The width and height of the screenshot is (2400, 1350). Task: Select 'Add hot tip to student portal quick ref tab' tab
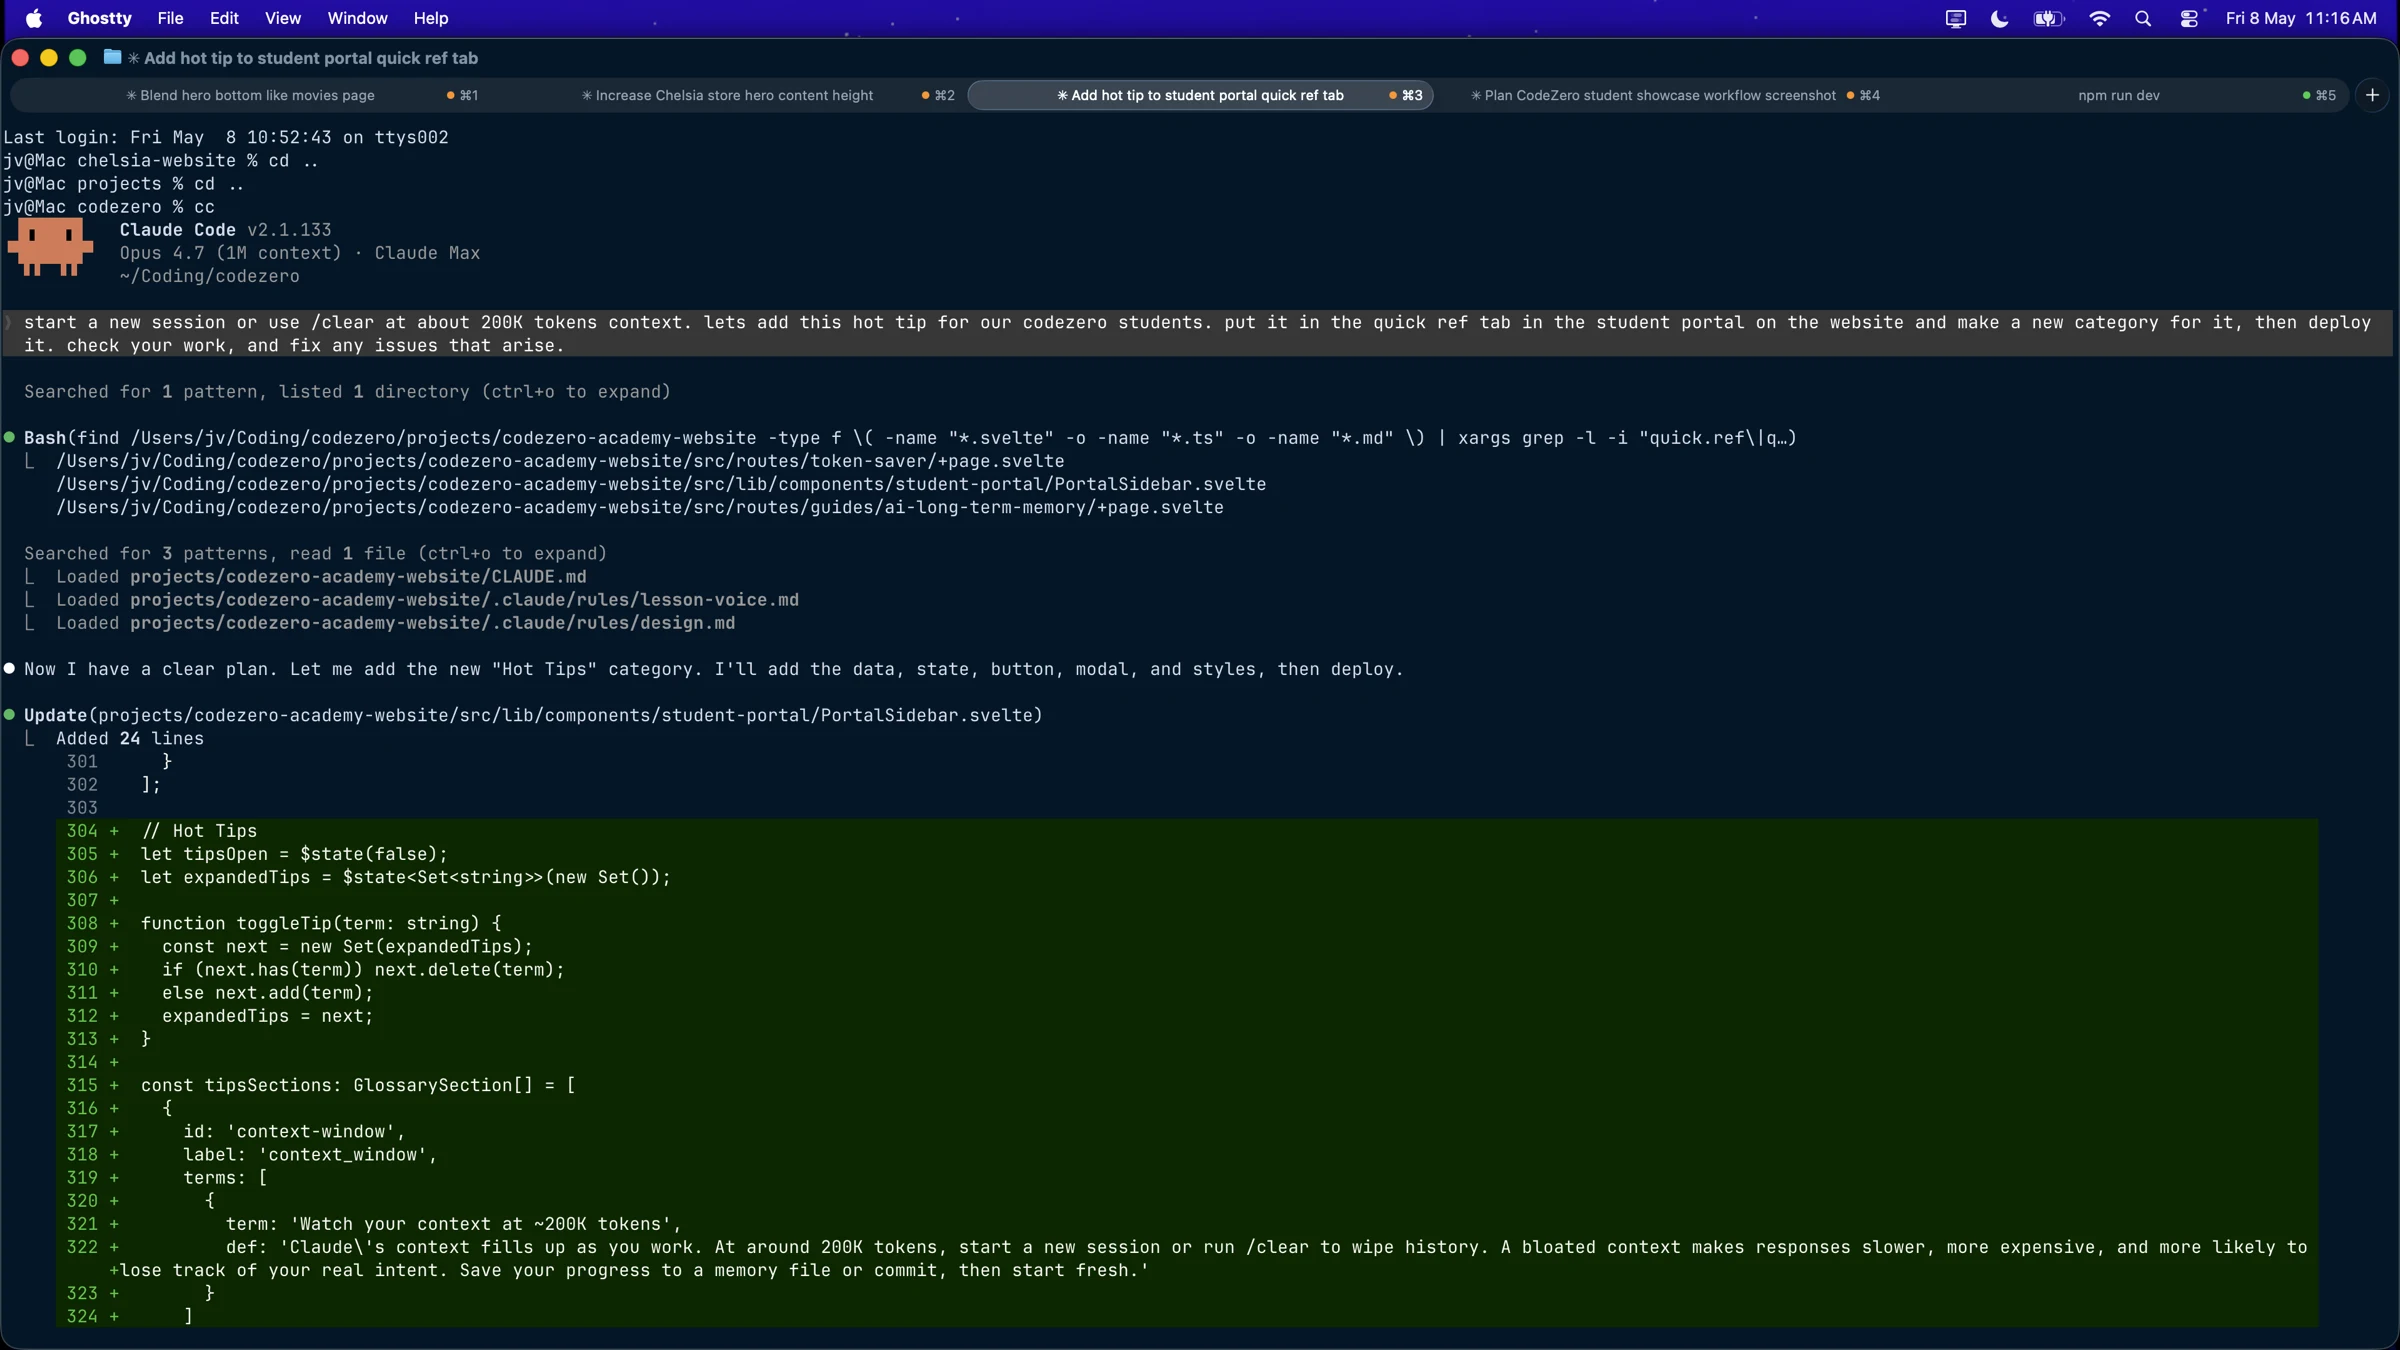coord(1200,95)
